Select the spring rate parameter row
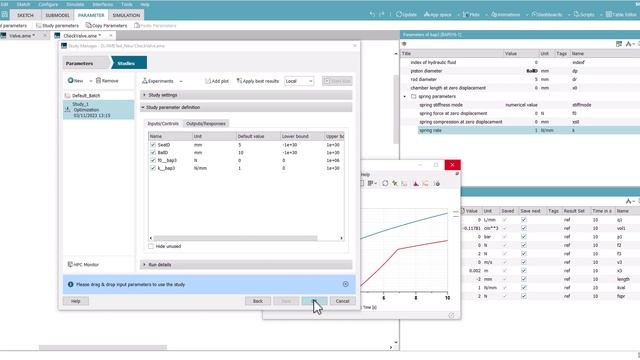The width and height of the screenshot is (640, 360). tap(529, 131)
